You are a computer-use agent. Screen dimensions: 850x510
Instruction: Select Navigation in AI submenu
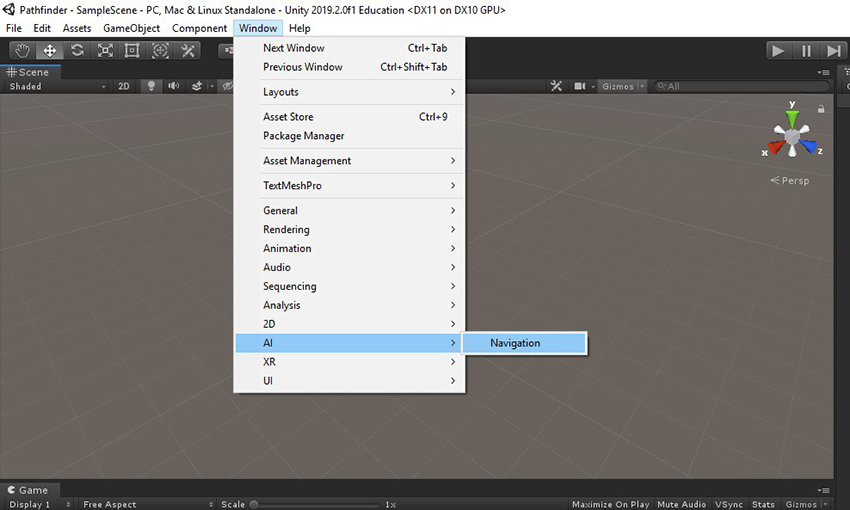524,343
